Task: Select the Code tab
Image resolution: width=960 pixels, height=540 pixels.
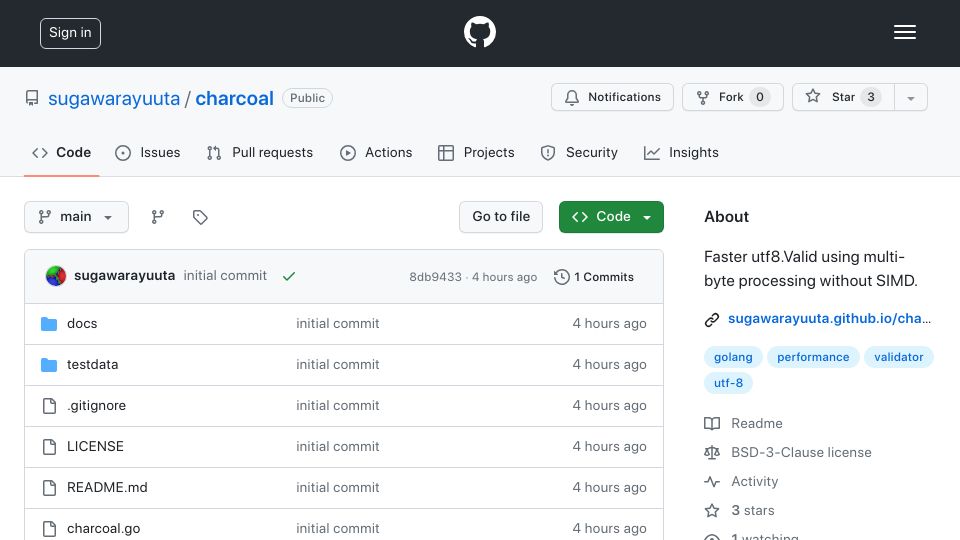Action: click(x=62, y=152)
